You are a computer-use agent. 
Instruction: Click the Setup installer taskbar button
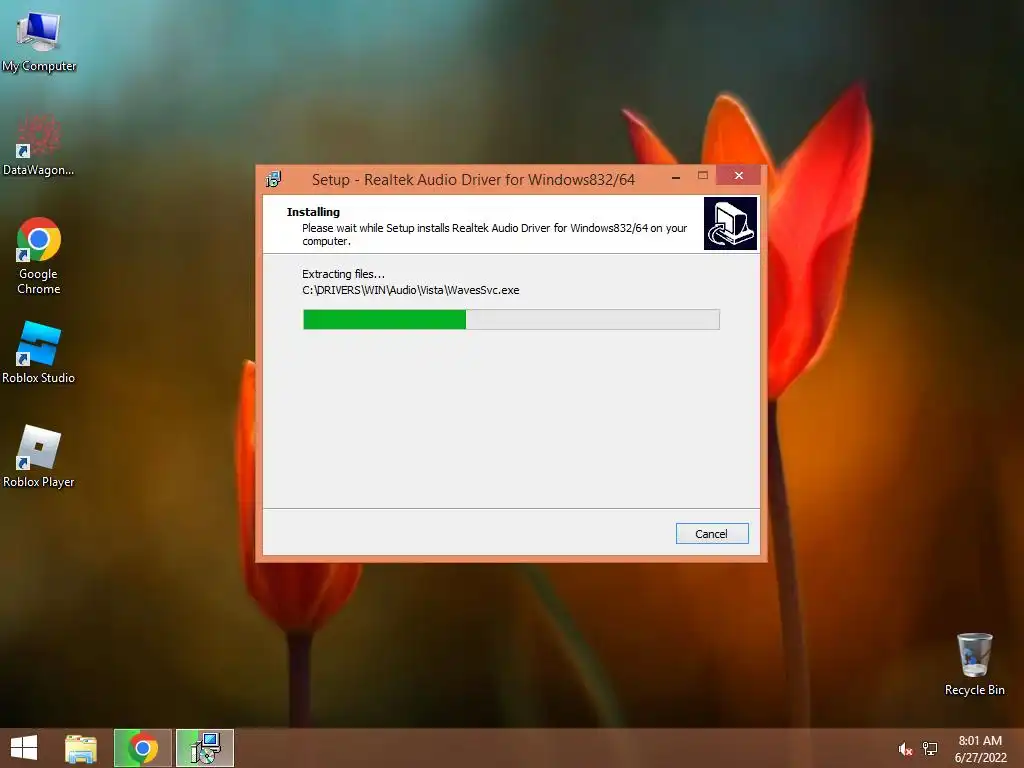click(x=204, y=748)
